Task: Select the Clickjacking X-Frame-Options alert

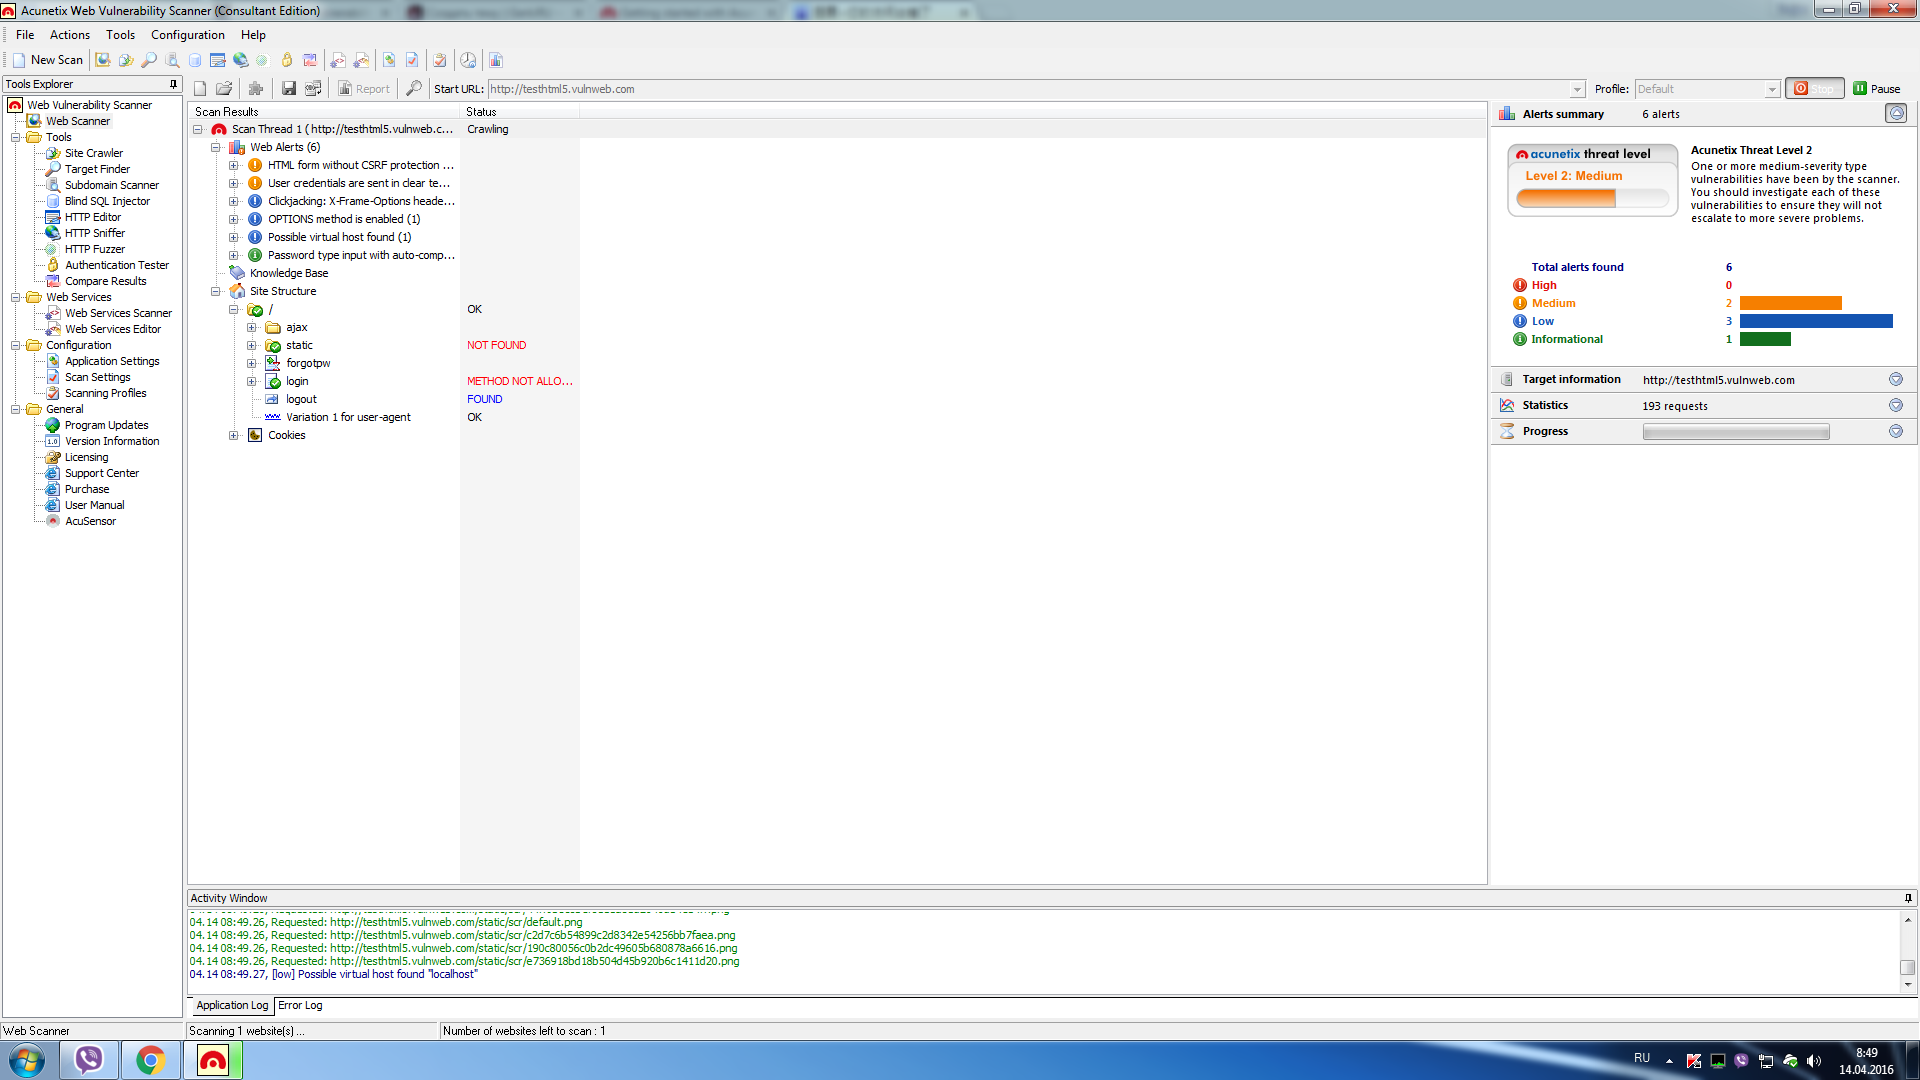Action: click(x=360, y=201)
